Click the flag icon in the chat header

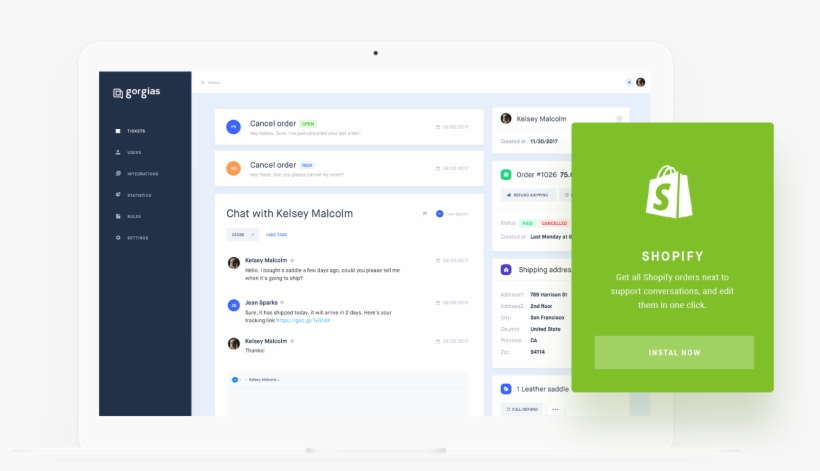tap(425, 213)
